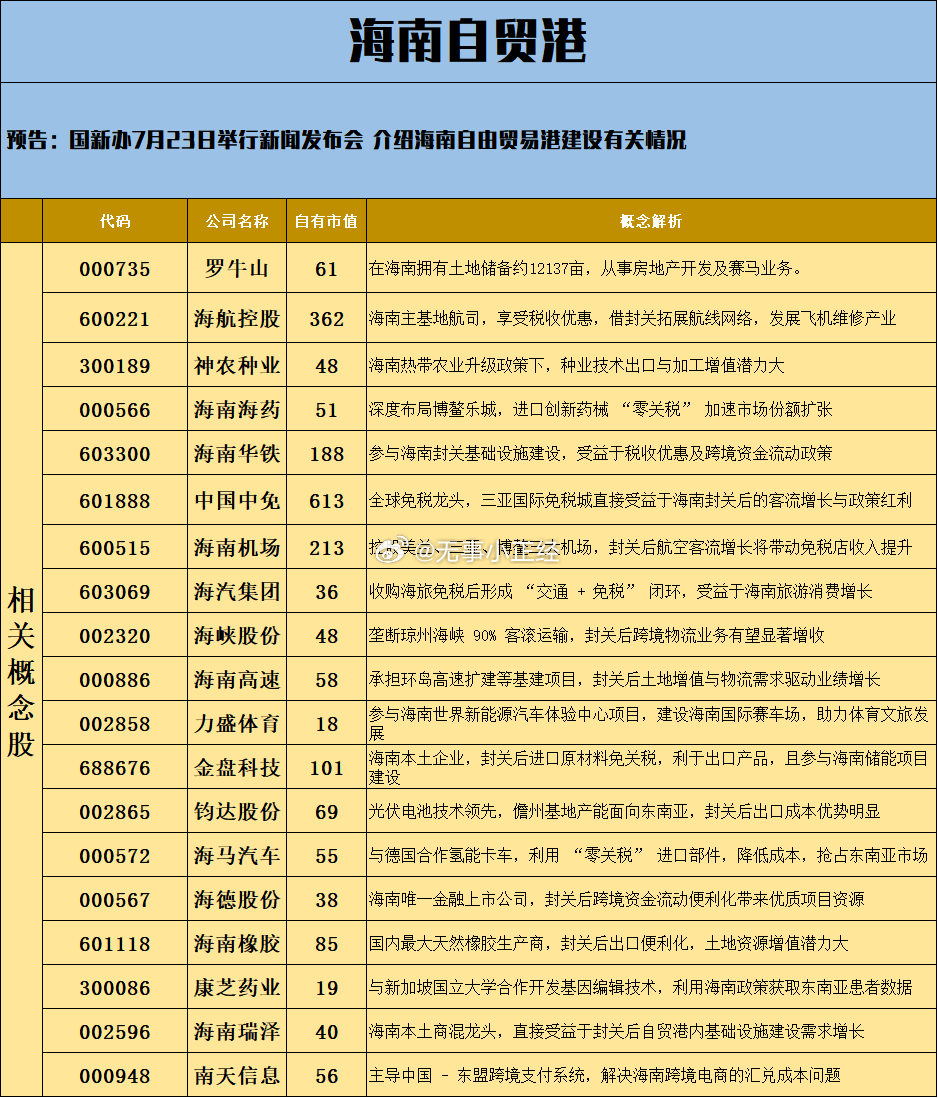Click company name 南天信息

[237, 1077]
